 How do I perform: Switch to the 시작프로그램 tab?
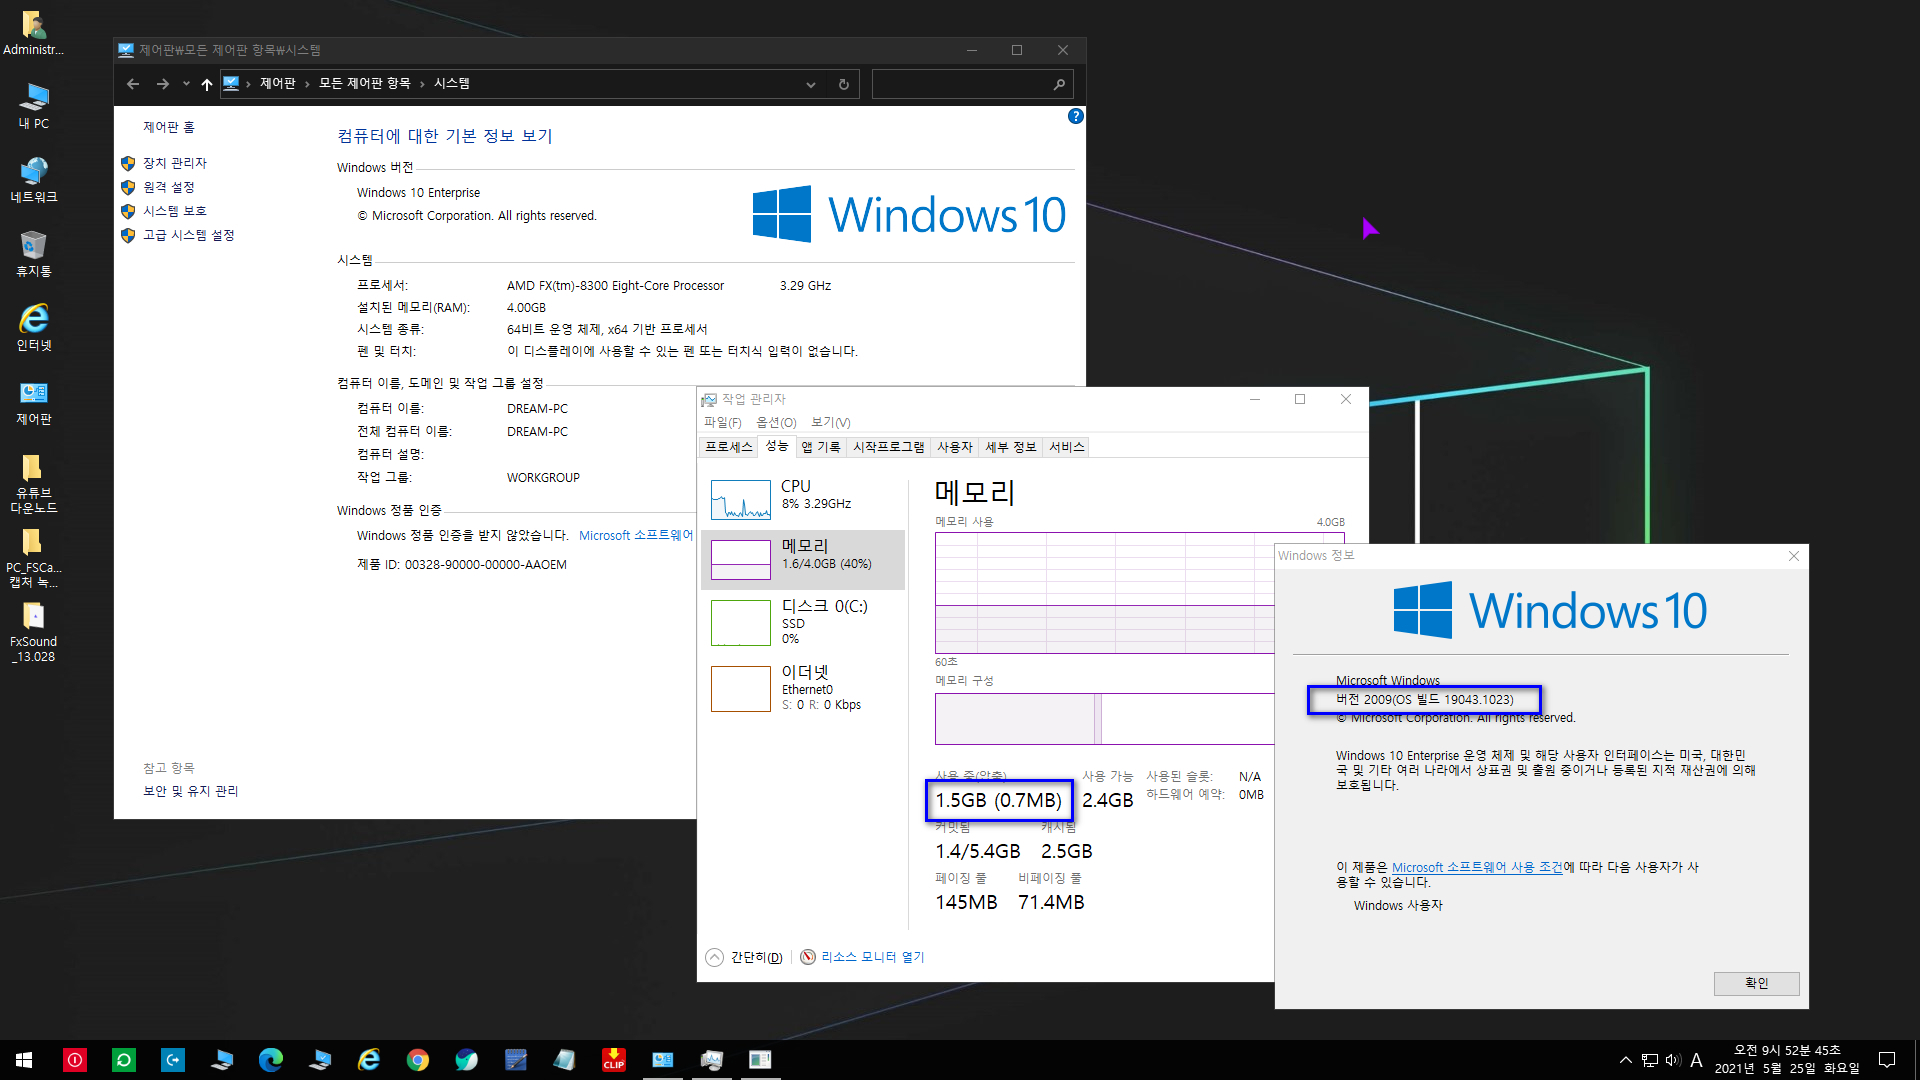pos(888,447)
